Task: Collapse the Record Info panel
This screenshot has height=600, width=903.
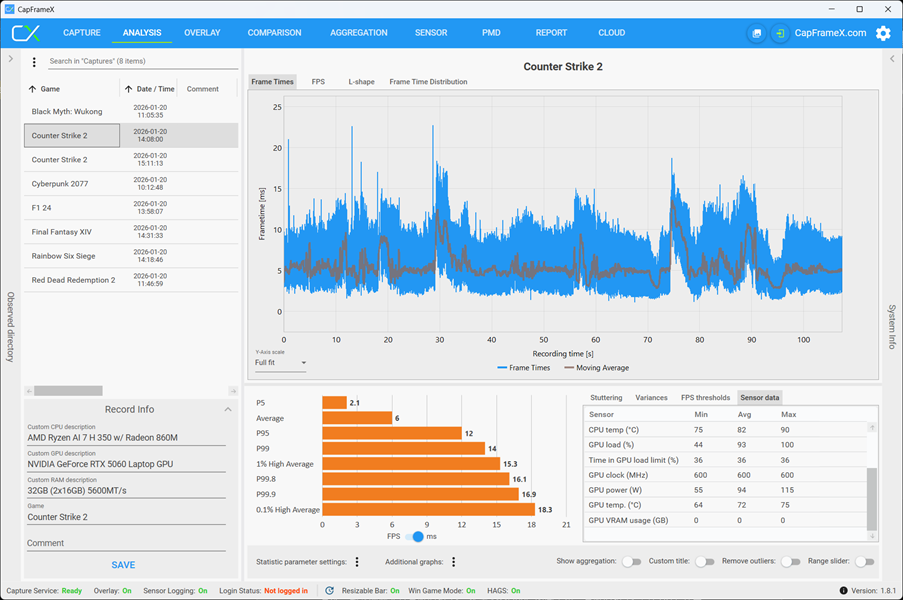Action: tap(228, 409)
